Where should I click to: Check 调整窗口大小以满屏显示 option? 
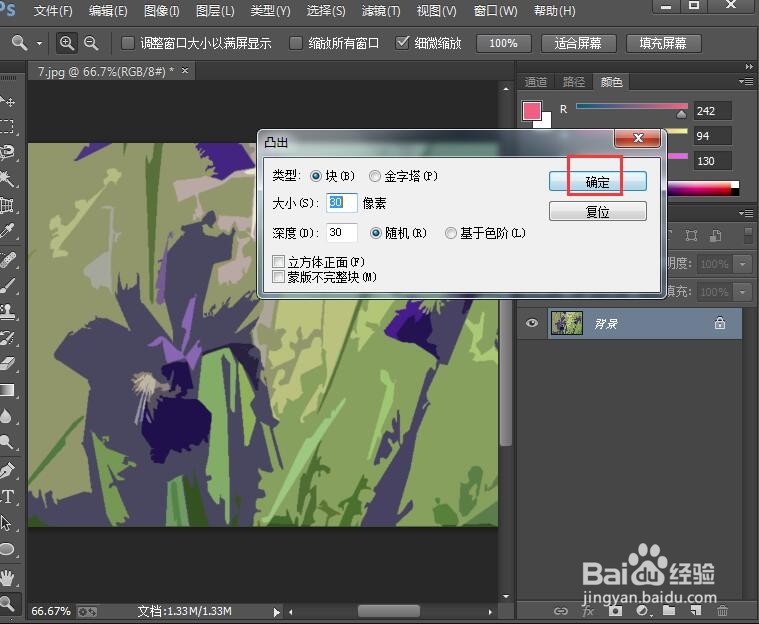point(127,43)
